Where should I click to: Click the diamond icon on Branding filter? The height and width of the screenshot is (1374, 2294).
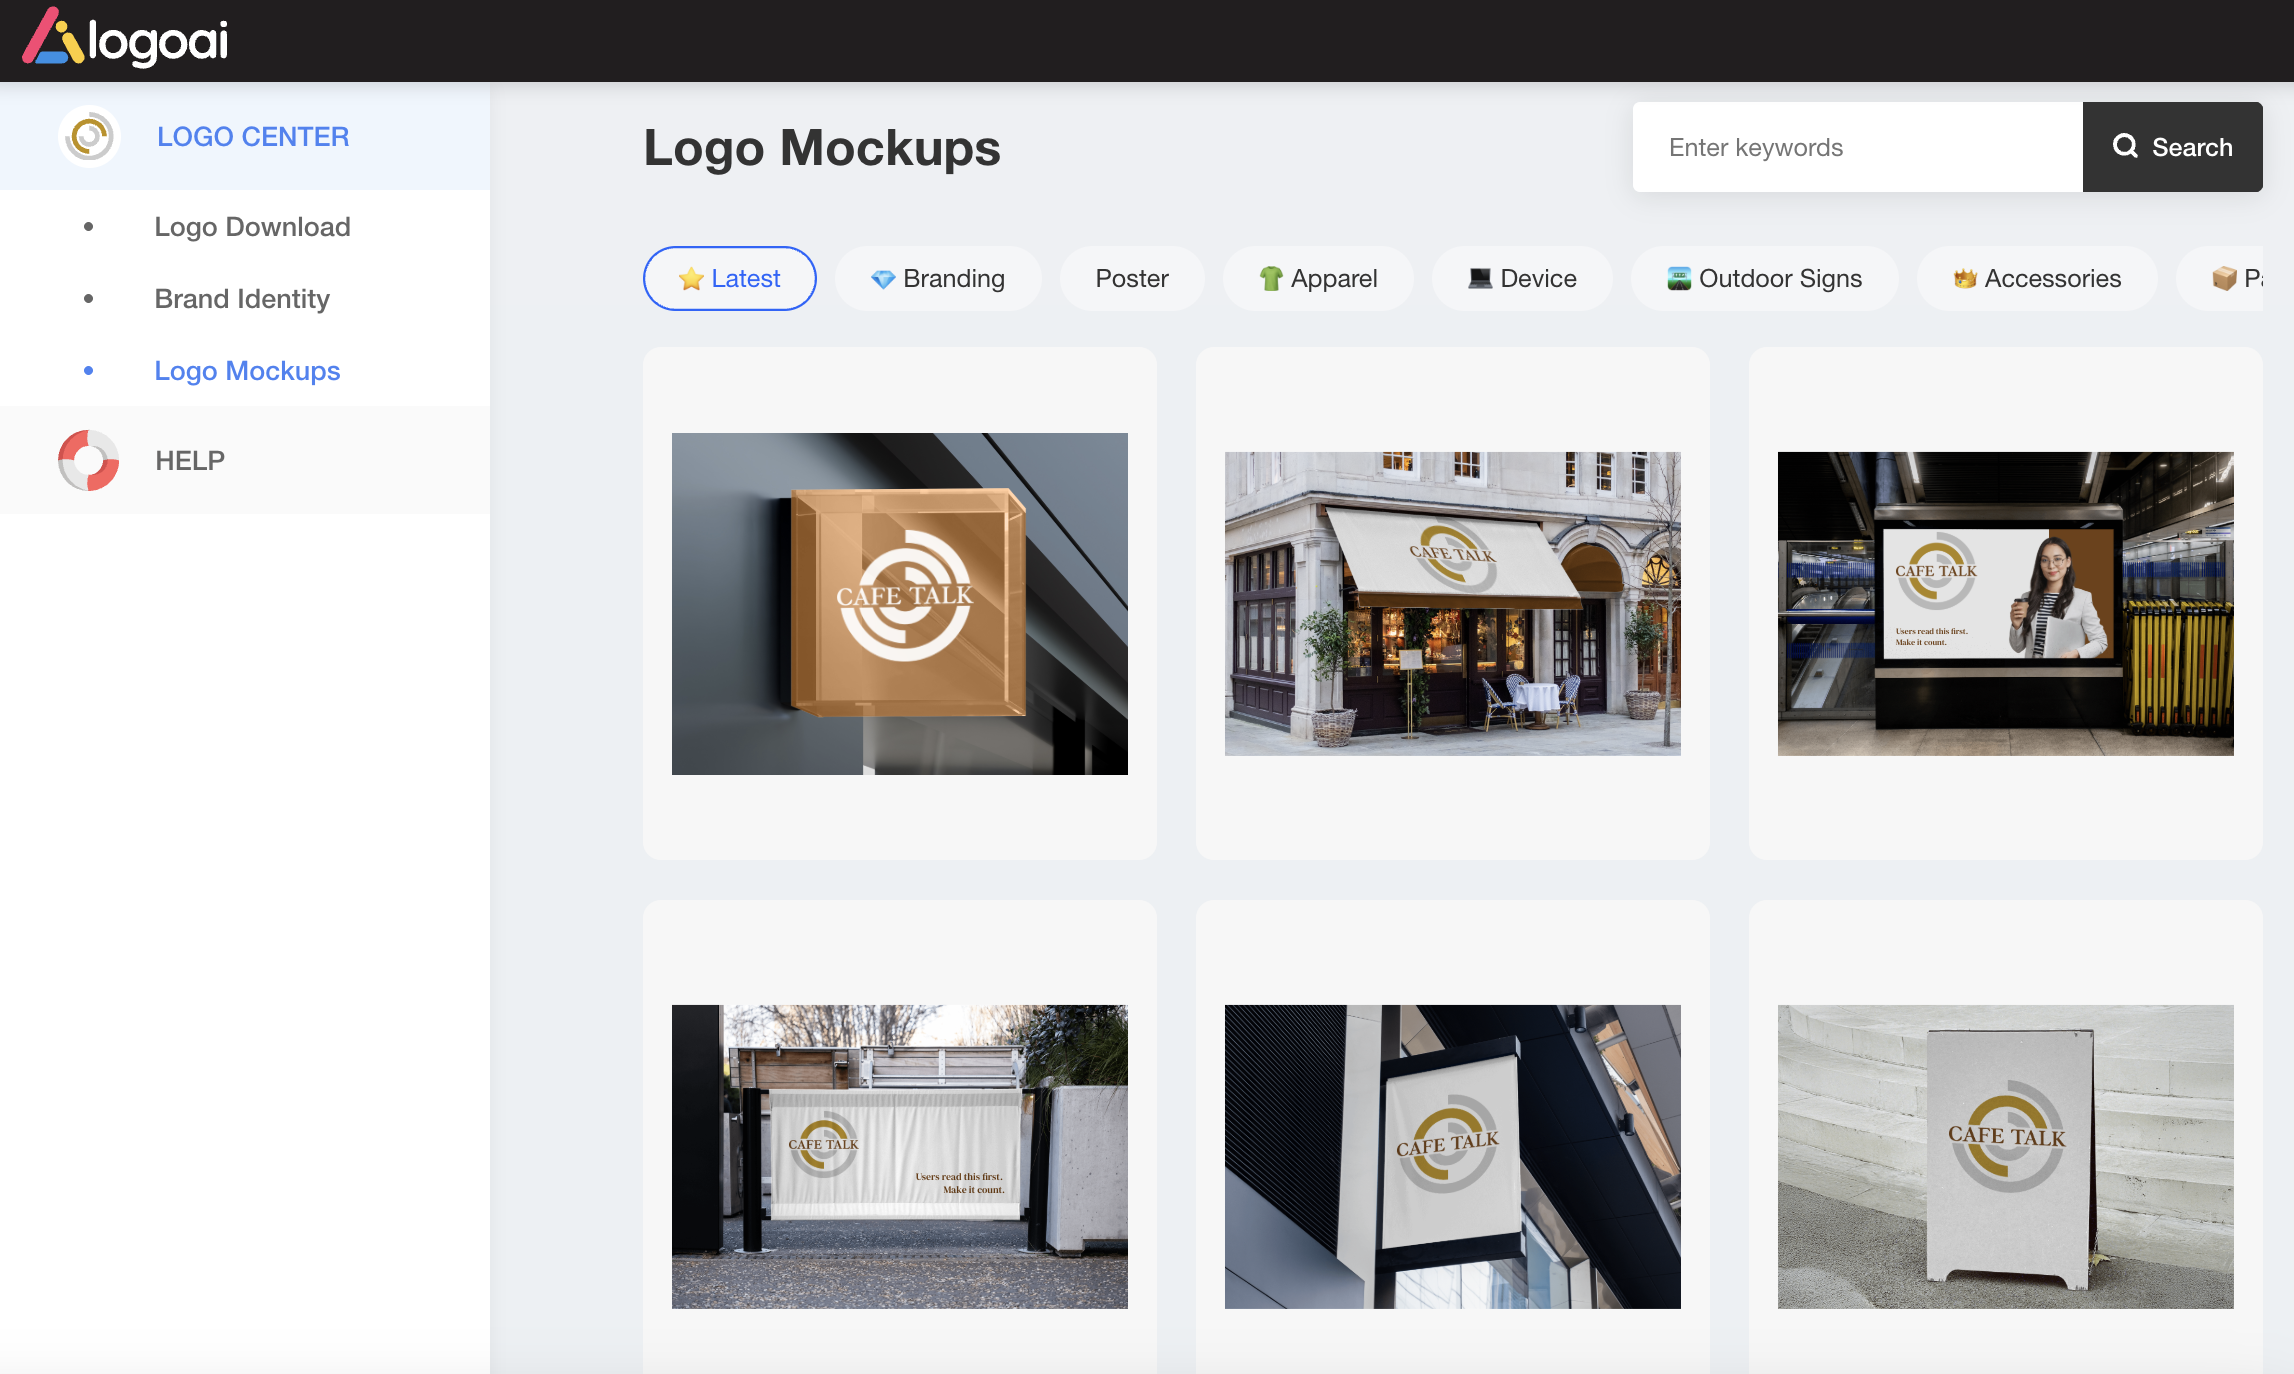882,279
